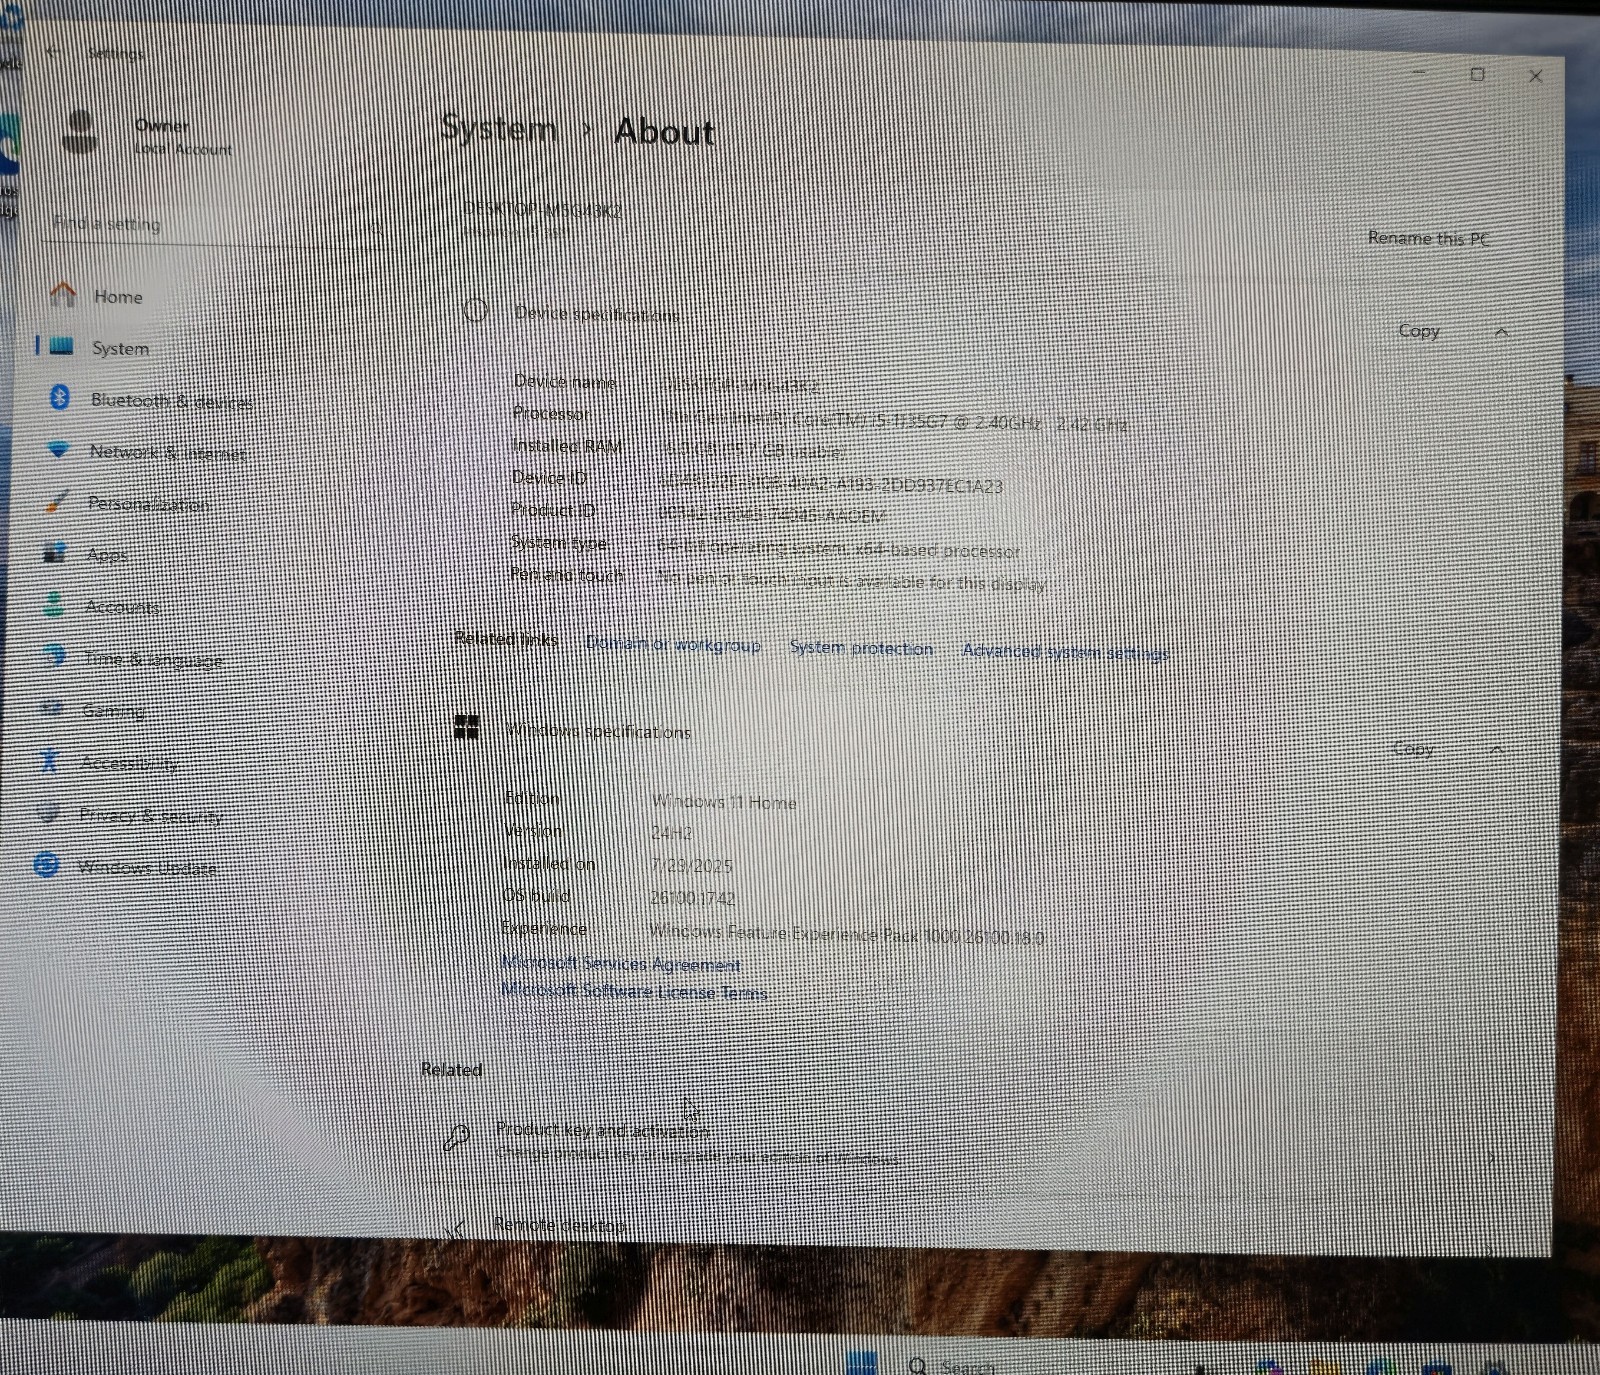Select the Installed RAM value text
The image size is (1600, 1375).
click(x=753, y=451)
